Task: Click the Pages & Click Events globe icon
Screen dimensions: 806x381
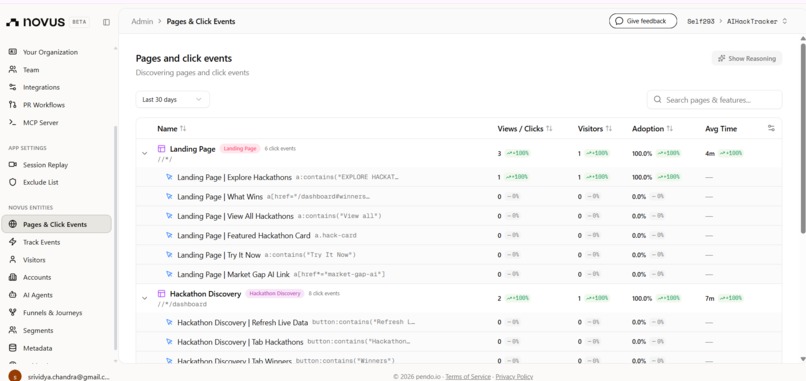Action: pyautogui.click(x=13, y=225)
